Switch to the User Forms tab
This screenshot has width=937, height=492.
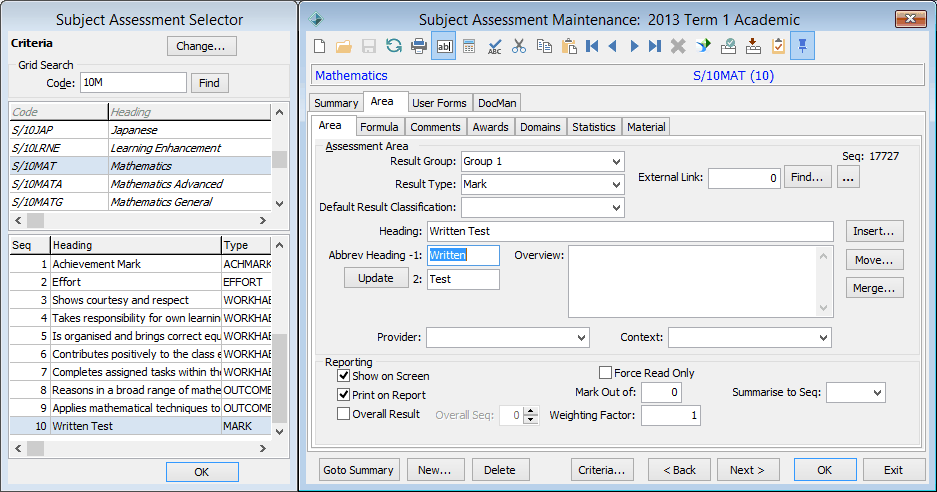click(x=439, y=103)
